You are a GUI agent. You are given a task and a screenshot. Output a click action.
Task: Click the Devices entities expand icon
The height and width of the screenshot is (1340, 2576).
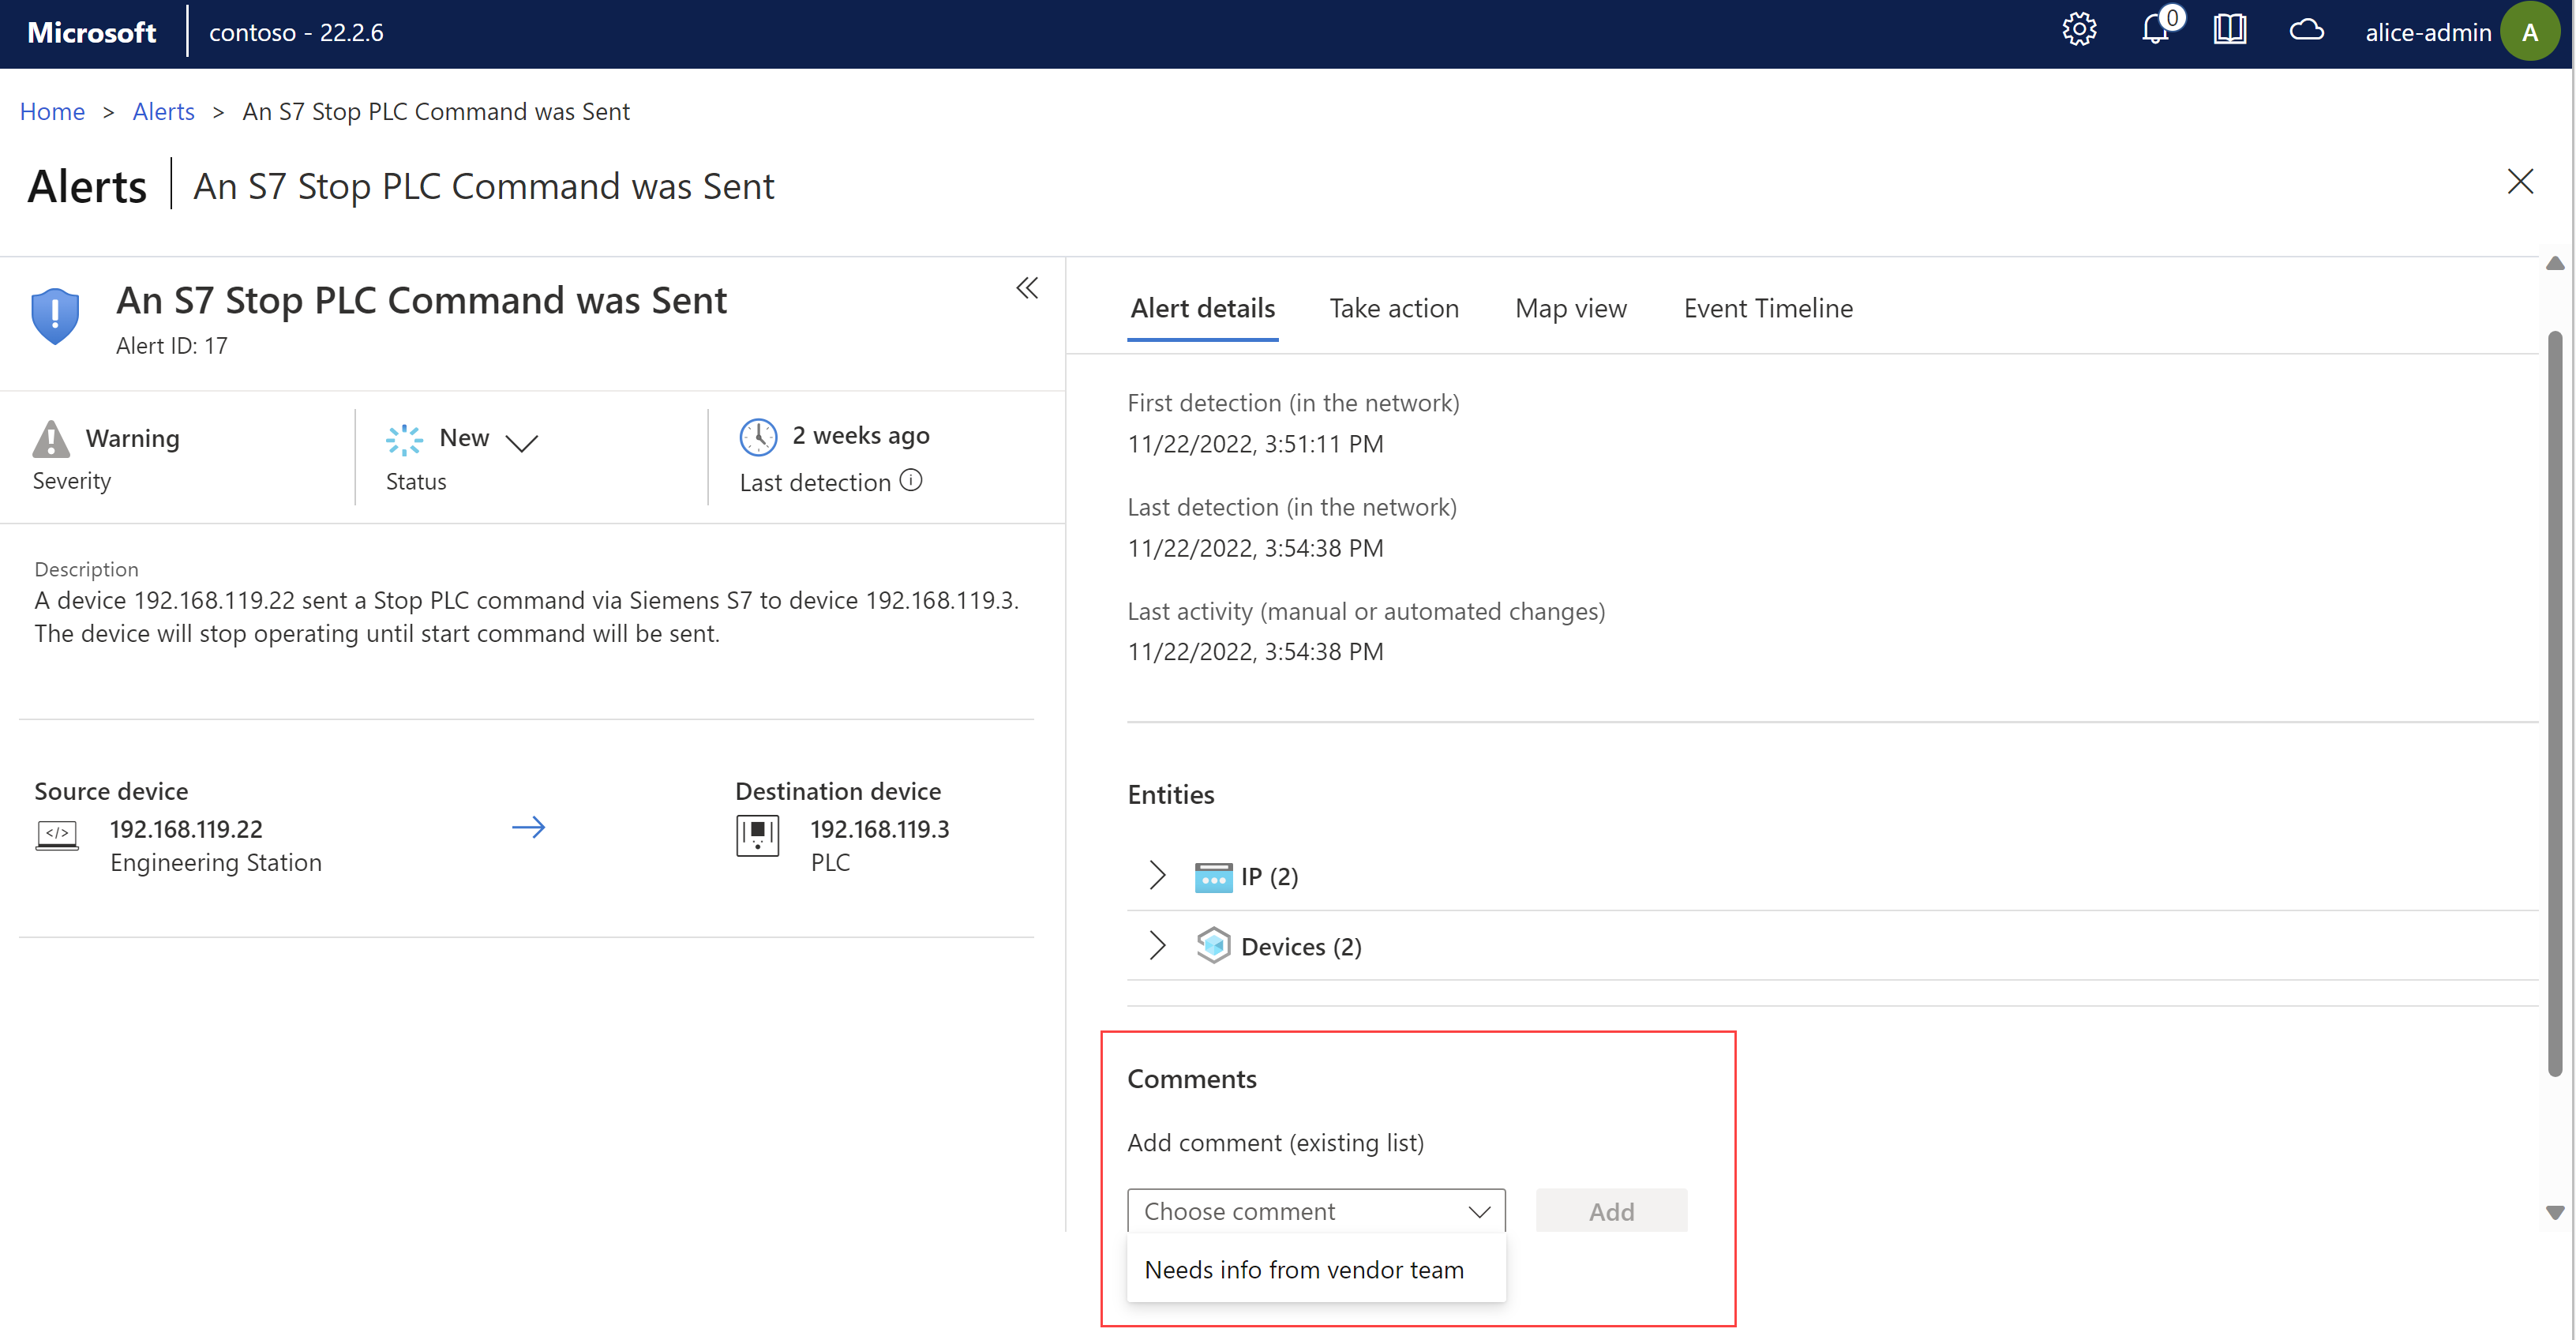pyautogui.click(x=1153, y=944)
